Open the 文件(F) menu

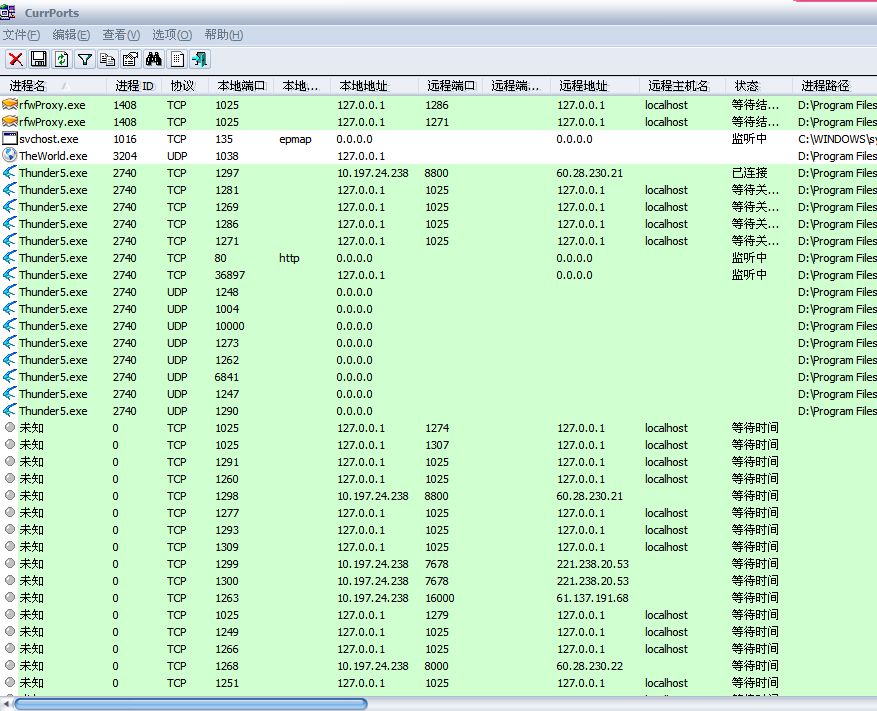point(21,35)
